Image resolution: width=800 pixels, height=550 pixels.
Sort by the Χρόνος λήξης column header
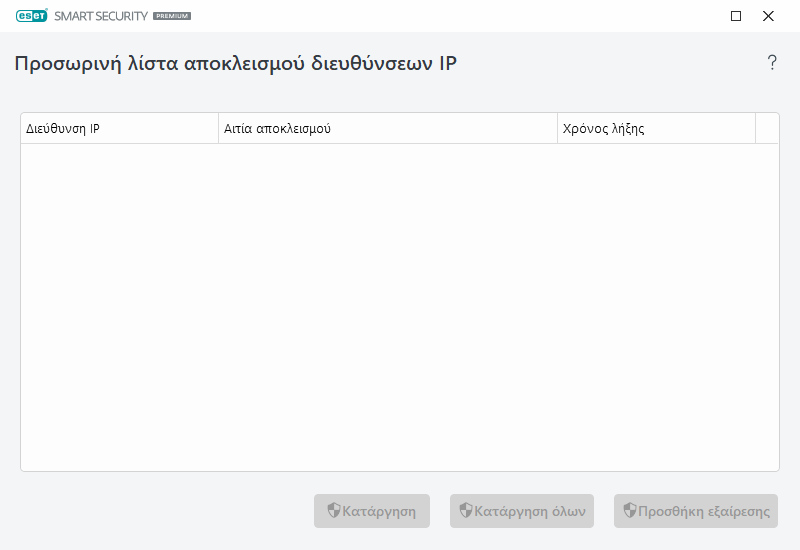pyautogui.click(x=656, y=129)
